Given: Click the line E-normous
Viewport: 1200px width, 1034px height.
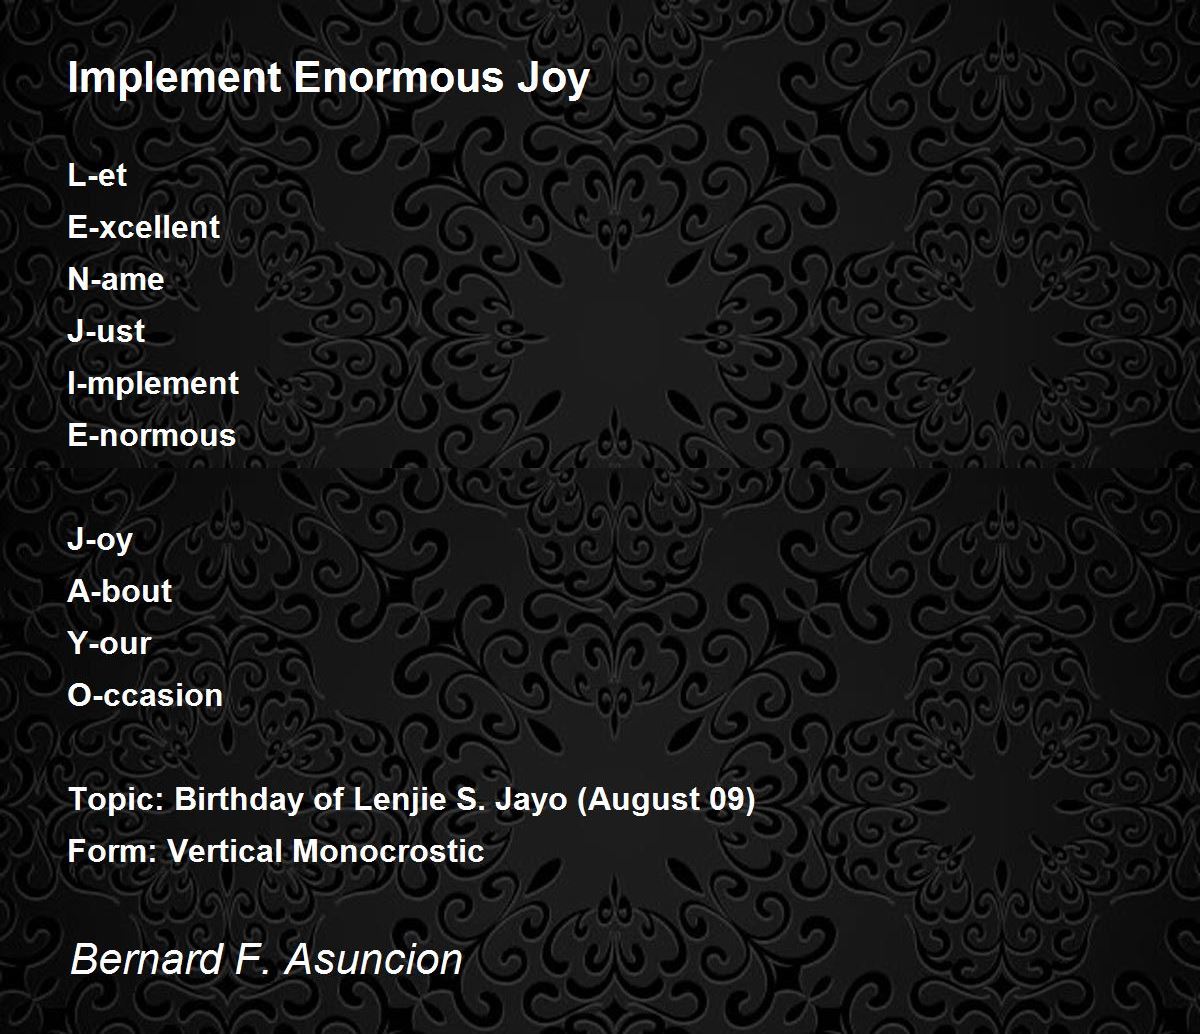Looking at the screenshot, I should [152, 435].
